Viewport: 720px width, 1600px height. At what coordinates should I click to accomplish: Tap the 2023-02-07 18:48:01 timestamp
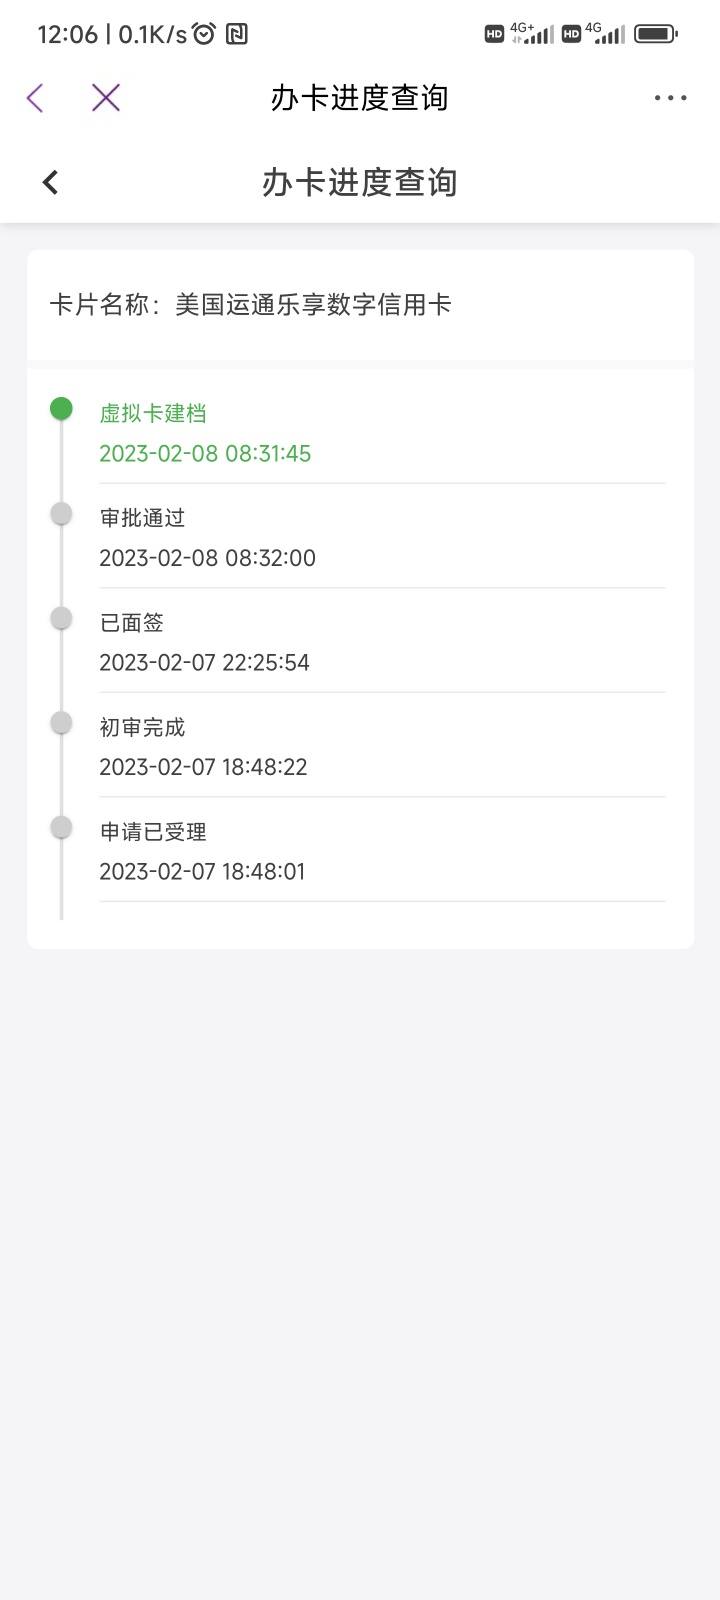point(202,871)
